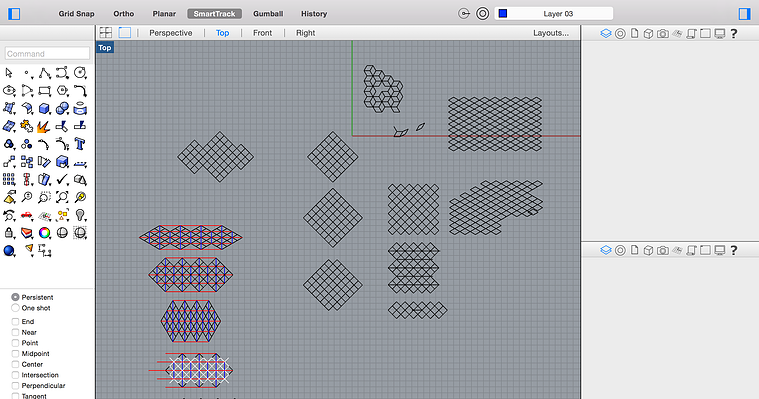Click the light bulb hide objects tool

click(x=80, y=215)
